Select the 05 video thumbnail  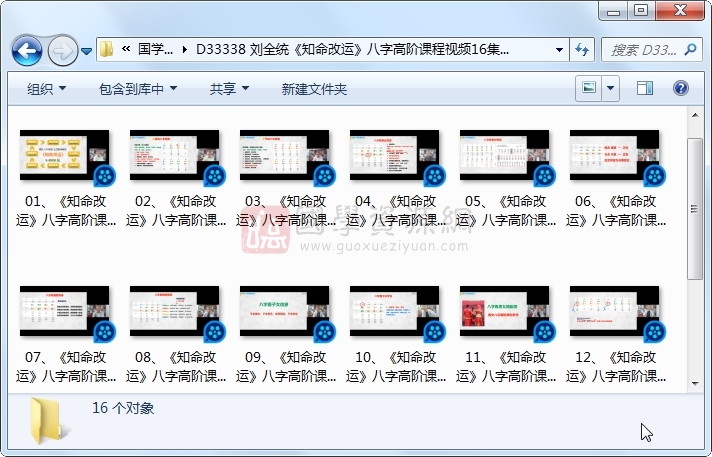point(504,155)
